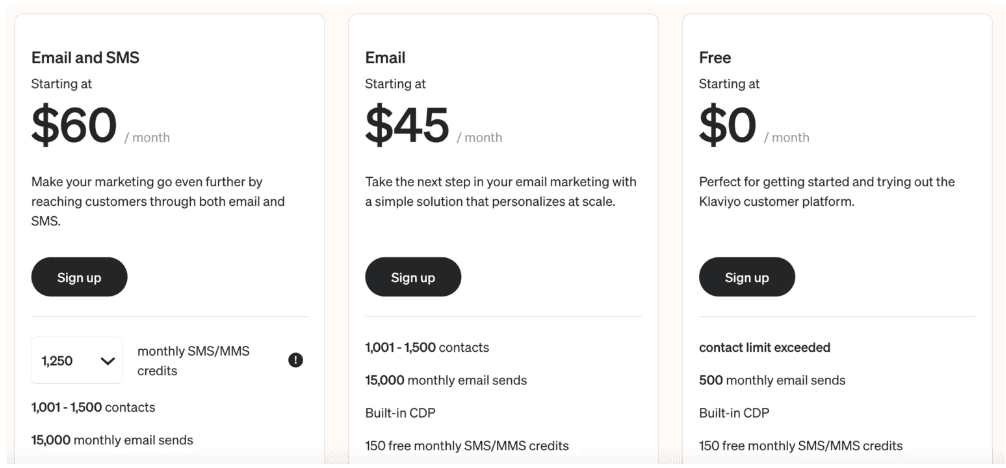Screen dimensions: 1006x468
Task: Select the Free plan heading
Action: click(715, 58)
